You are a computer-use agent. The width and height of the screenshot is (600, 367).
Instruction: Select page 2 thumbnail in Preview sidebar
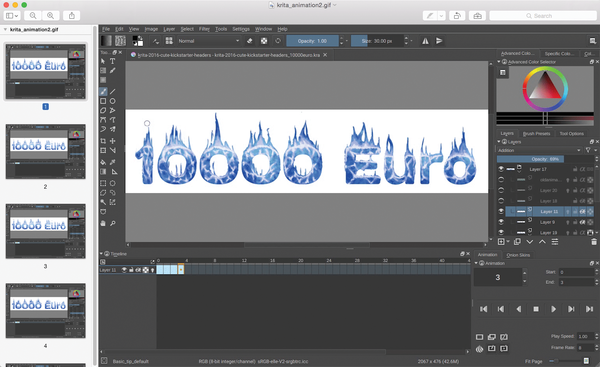(x=46, y=152)
